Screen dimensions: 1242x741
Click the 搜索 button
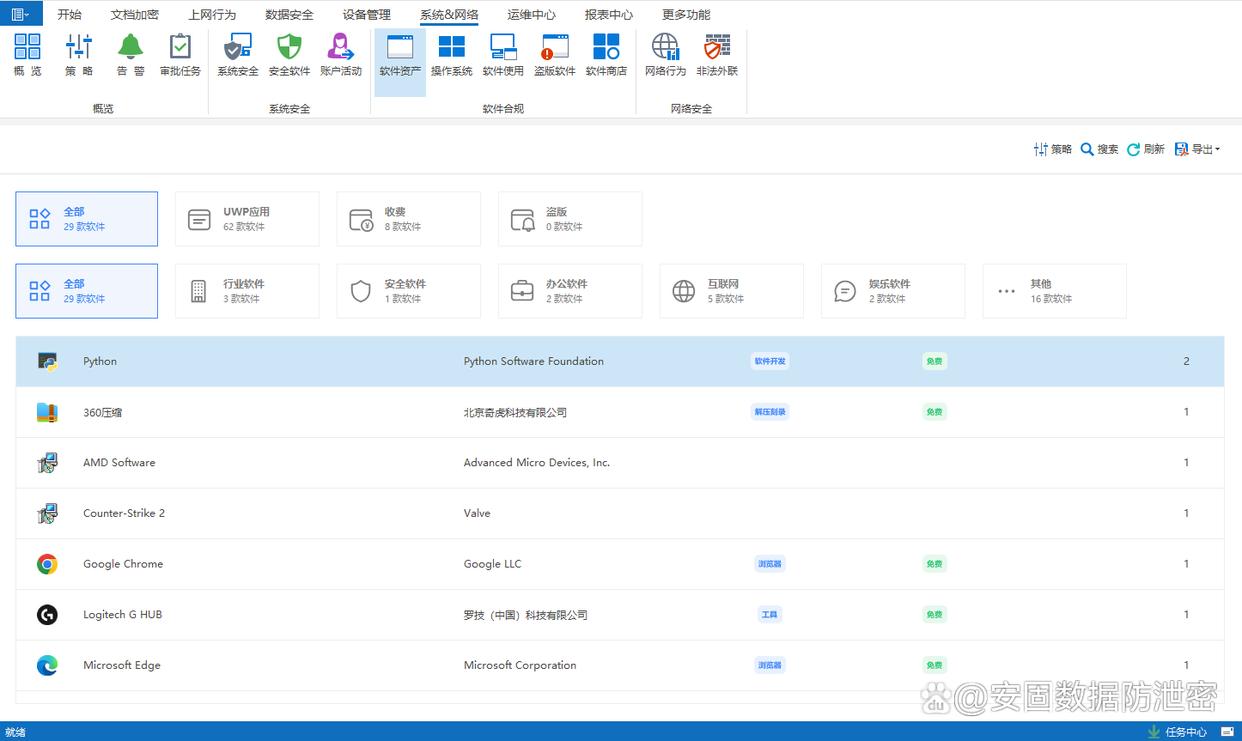click(x=1099, y=149)
